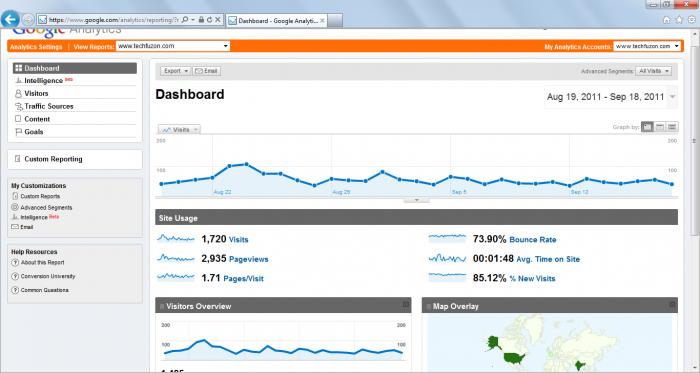Click the Visitors person icon in sidebar
The width and height of the screenshot is (700, 373).
(18, 94)
